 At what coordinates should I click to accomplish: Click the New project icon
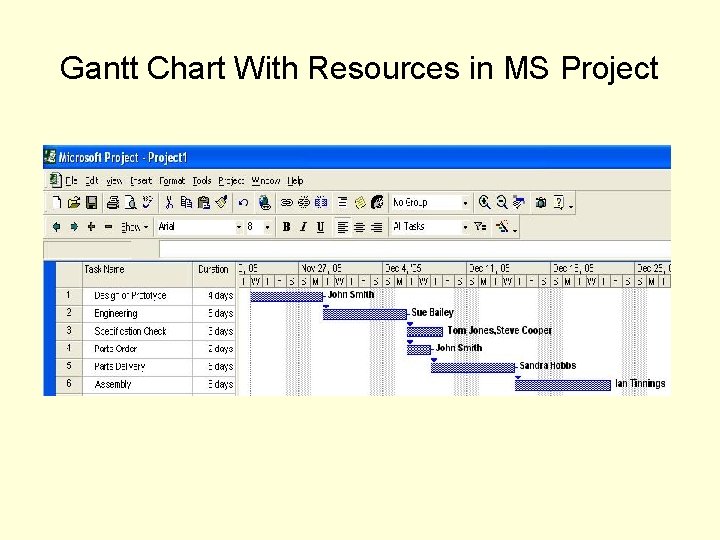(x=56, y=202)
